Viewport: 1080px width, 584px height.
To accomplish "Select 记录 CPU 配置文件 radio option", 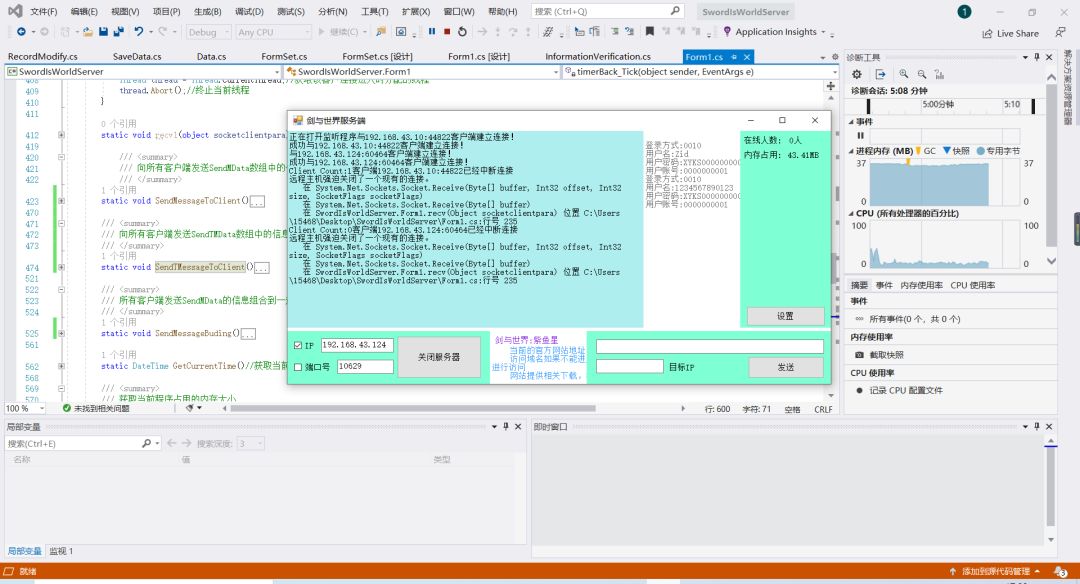I will coord(859,390).
